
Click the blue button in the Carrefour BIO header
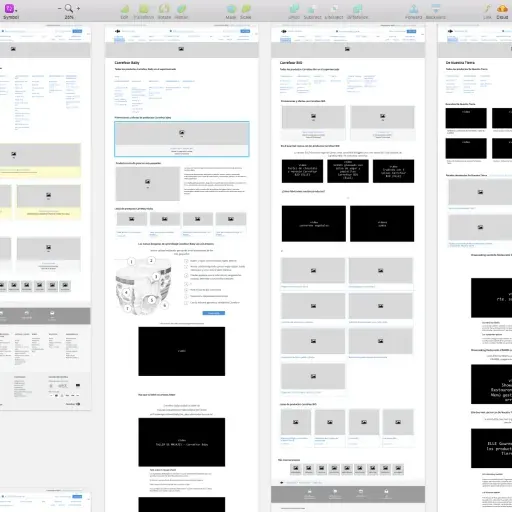point(411,31)
